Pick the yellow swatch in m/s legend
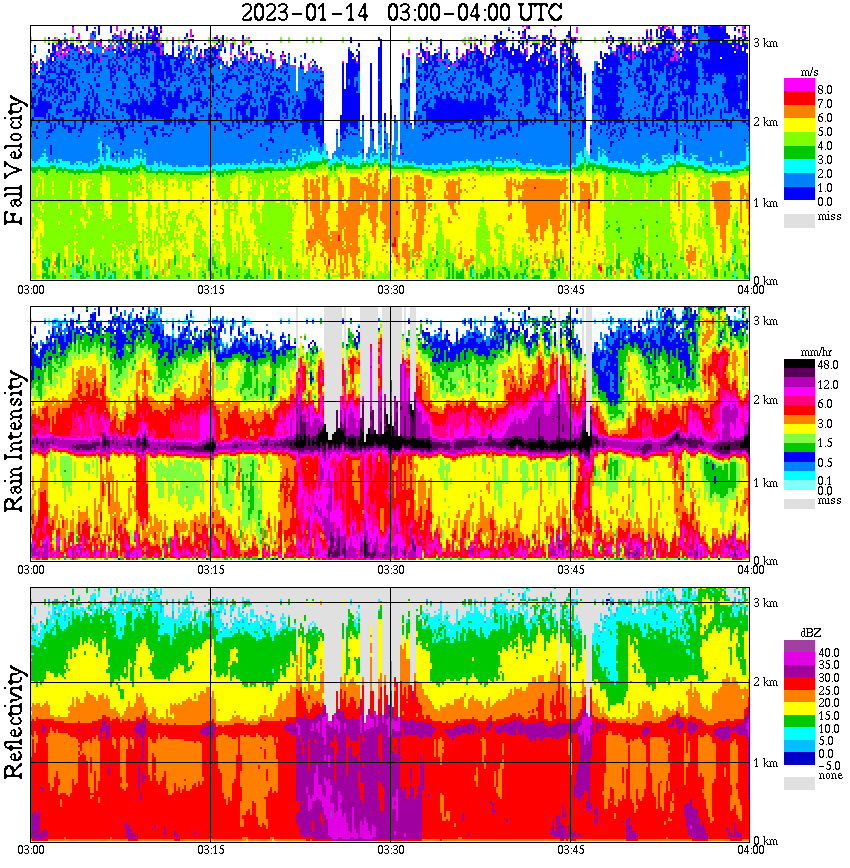The width and height of the screenshot is (850, 868). click(x=799, y=125)
